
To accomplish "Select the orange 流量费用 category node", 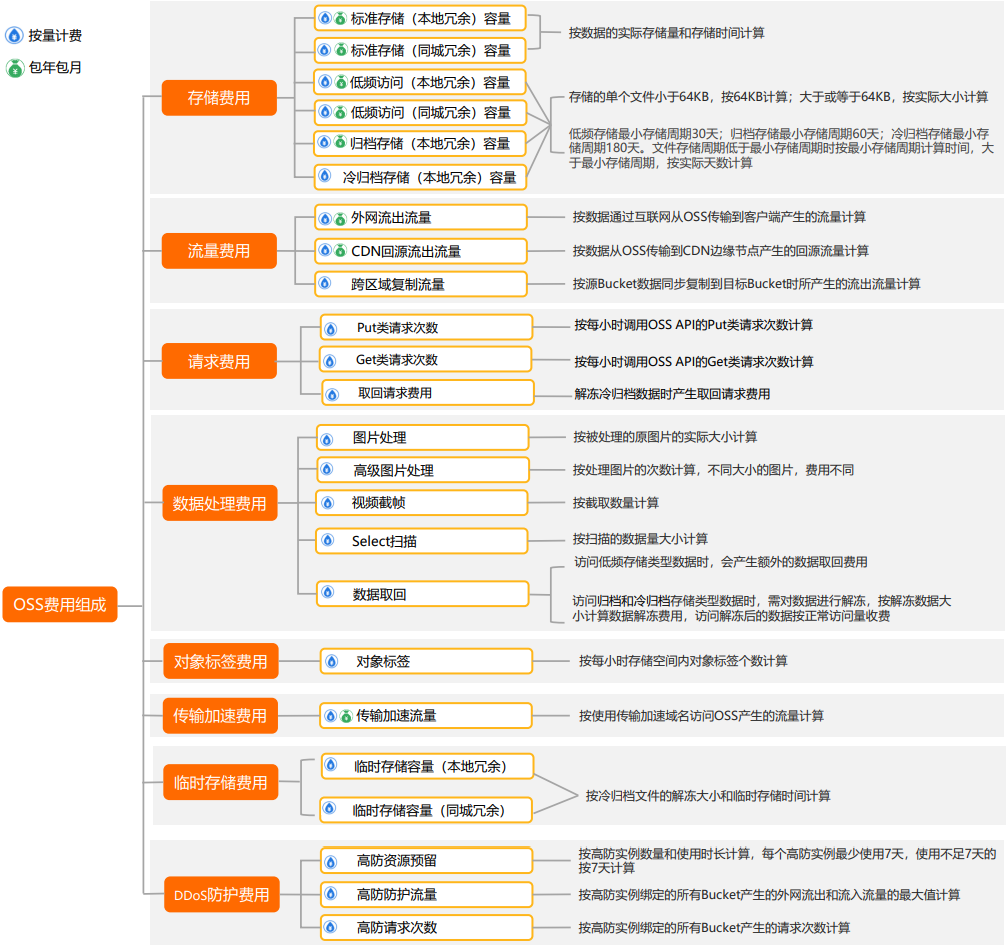I will click(219, 251).
